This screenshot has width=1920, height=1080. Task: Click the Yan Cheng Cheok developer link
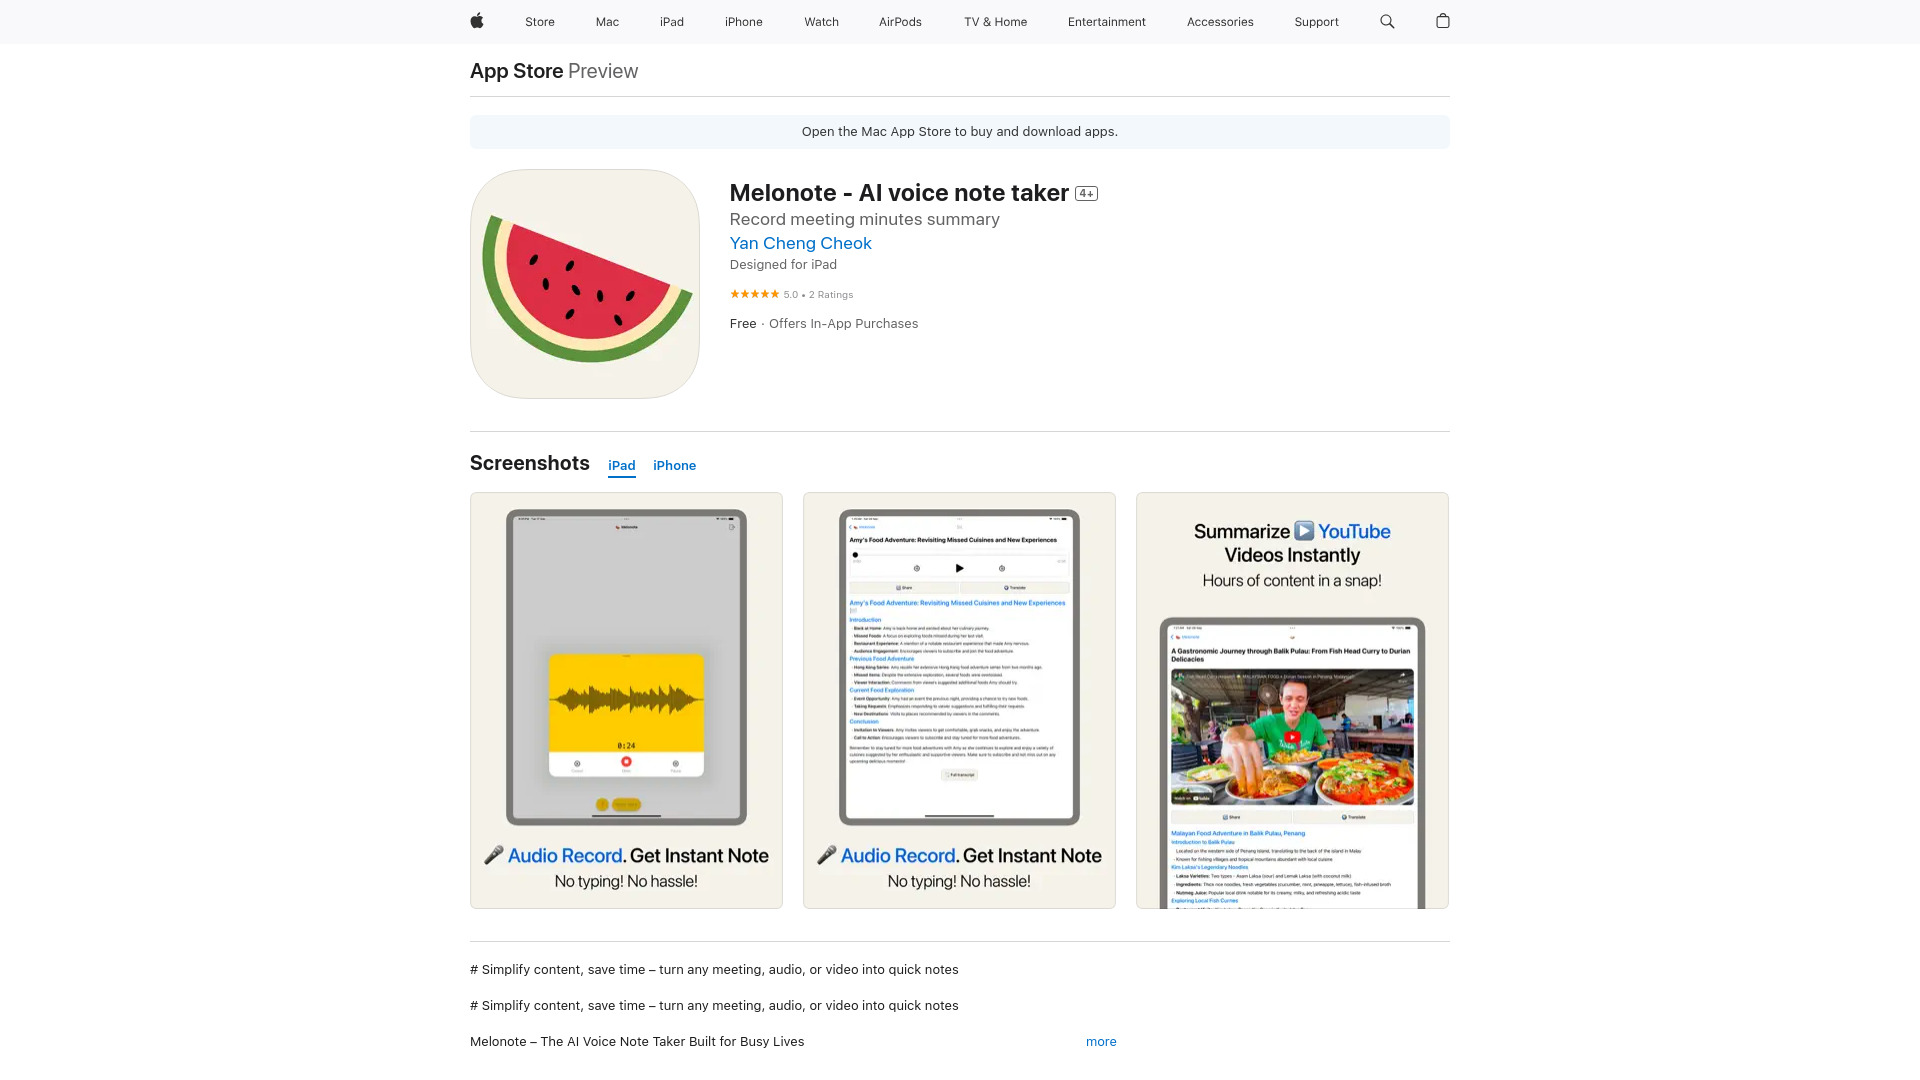800,243
